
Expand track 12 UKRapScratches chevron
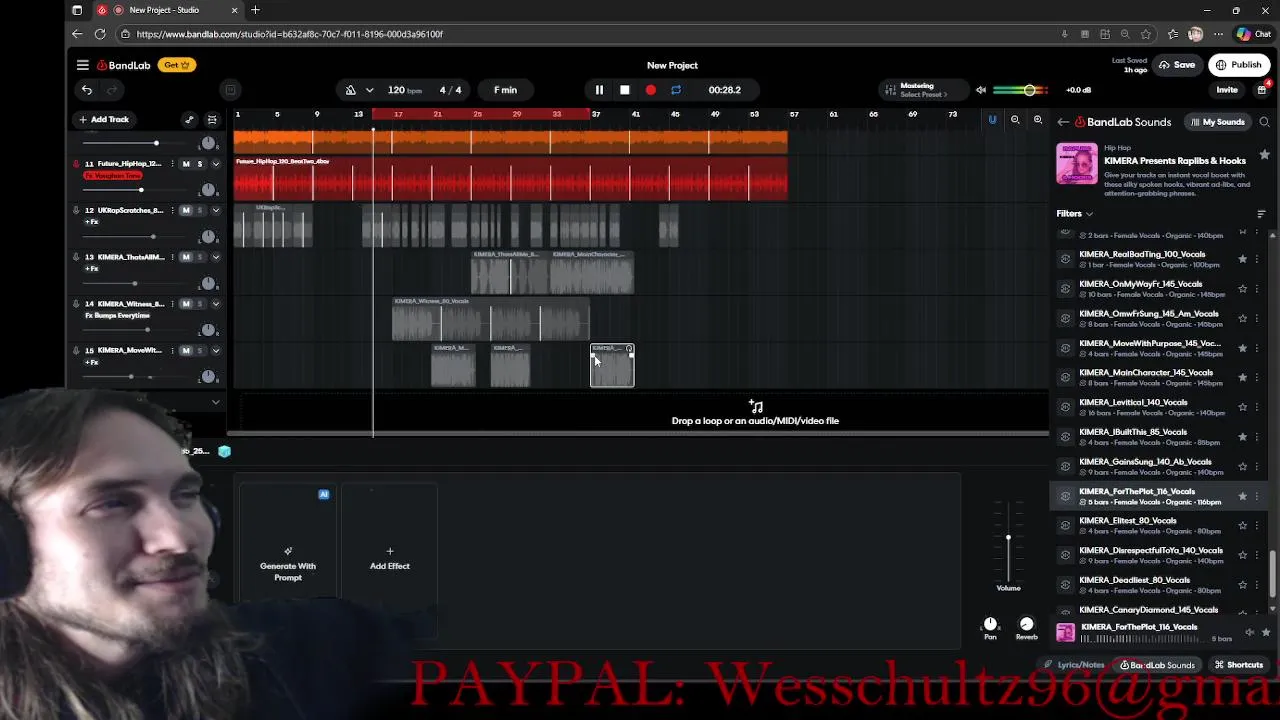click(215, 210)
